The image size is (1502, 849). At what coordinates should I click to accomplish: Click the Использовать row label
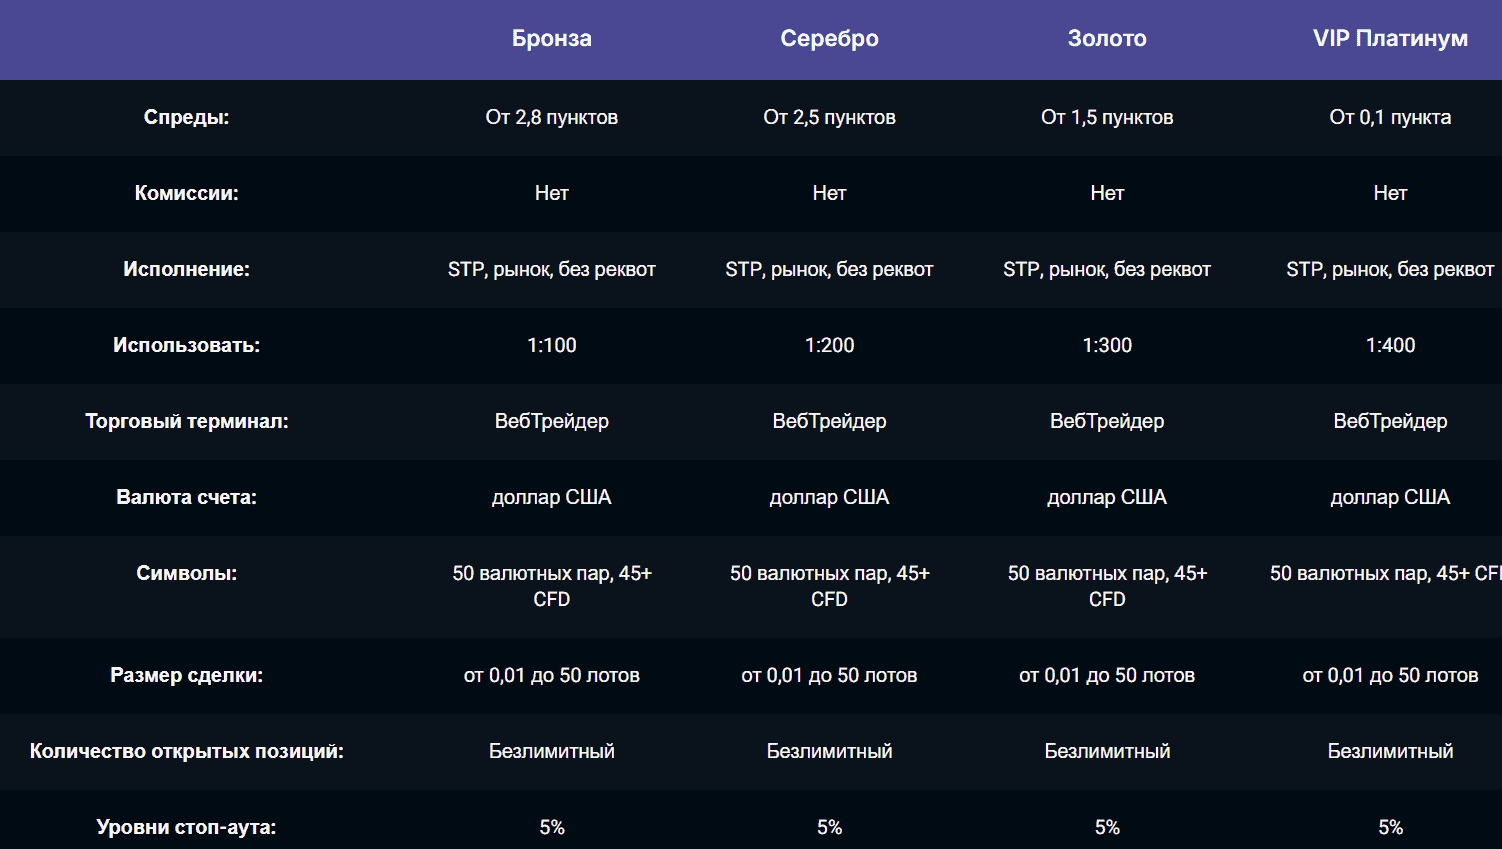[x=186, y=345]
